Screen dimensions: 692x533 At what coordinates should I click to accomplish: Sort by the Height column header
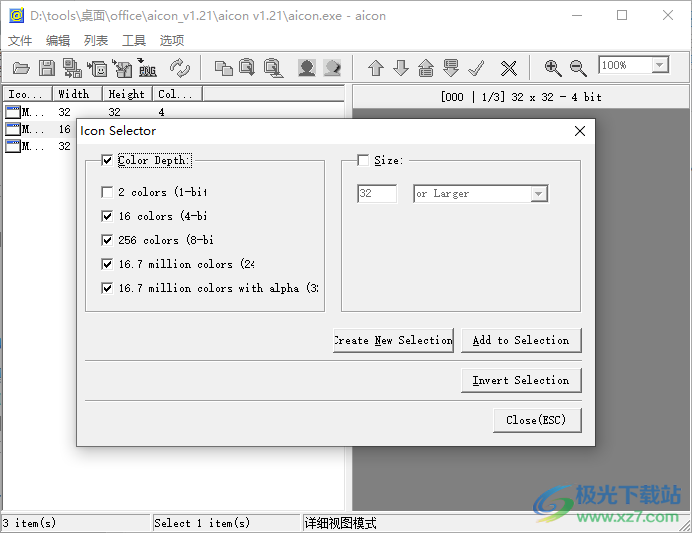click(x=128, y=94)
